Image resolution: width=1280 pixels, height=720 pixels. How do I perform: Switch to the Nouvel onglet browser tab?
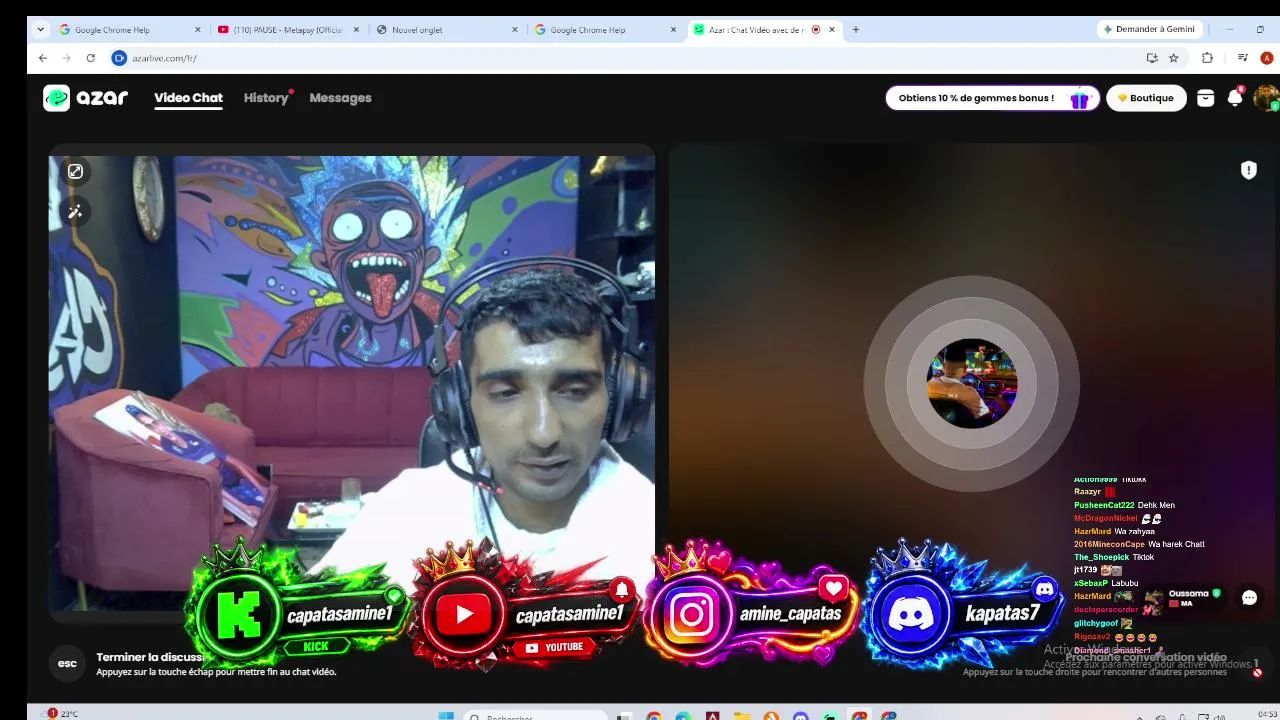point(445,30)
